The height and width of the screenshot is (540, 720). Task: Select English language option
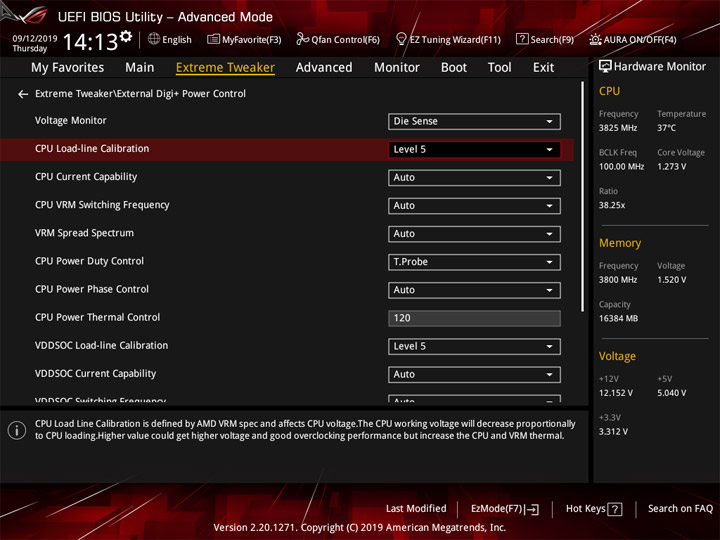(177, 40)
